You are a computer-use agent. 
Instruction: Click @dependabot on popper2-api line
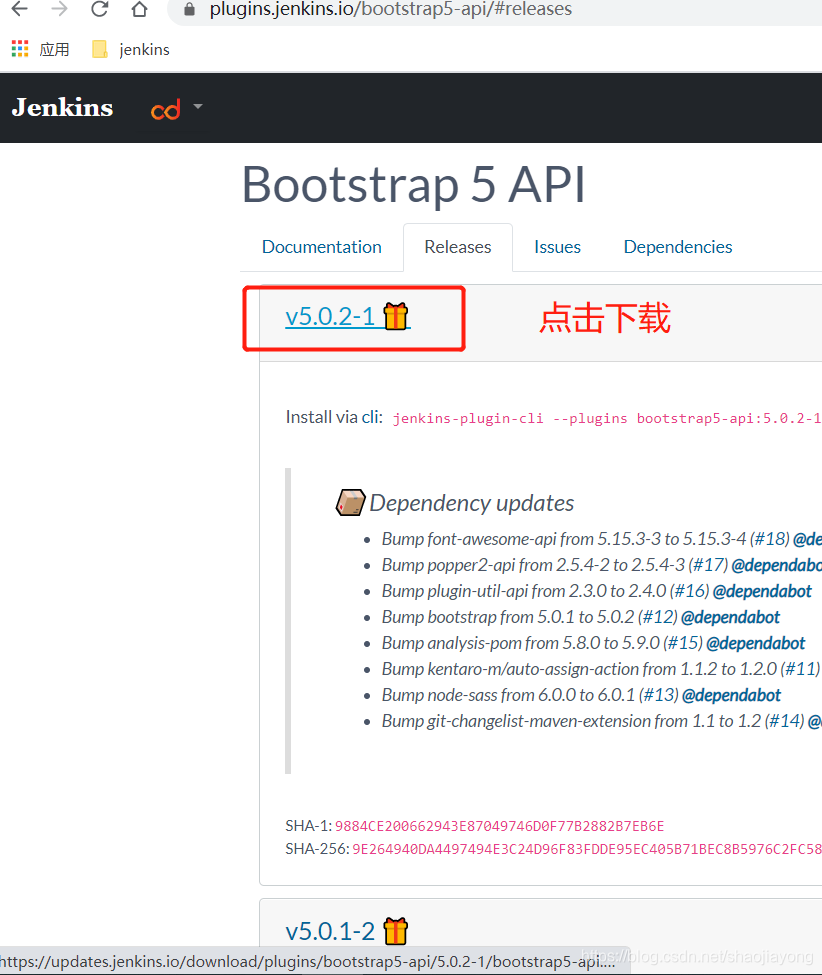(x=777, y=565)
